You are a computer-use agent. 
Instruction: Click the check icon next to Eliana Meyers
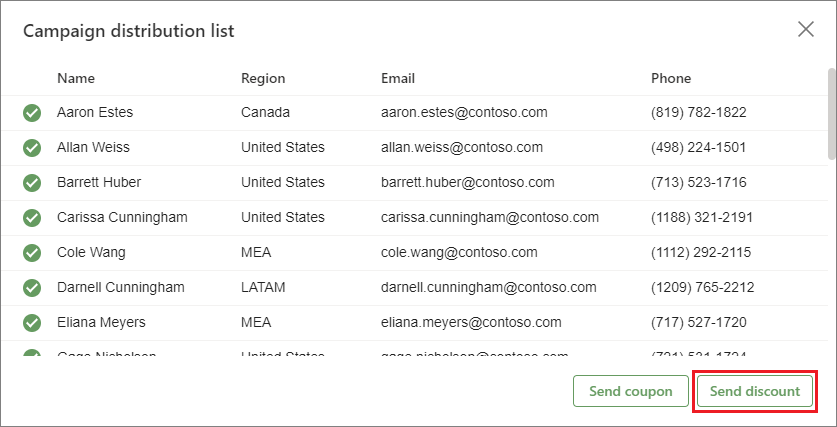32,323
